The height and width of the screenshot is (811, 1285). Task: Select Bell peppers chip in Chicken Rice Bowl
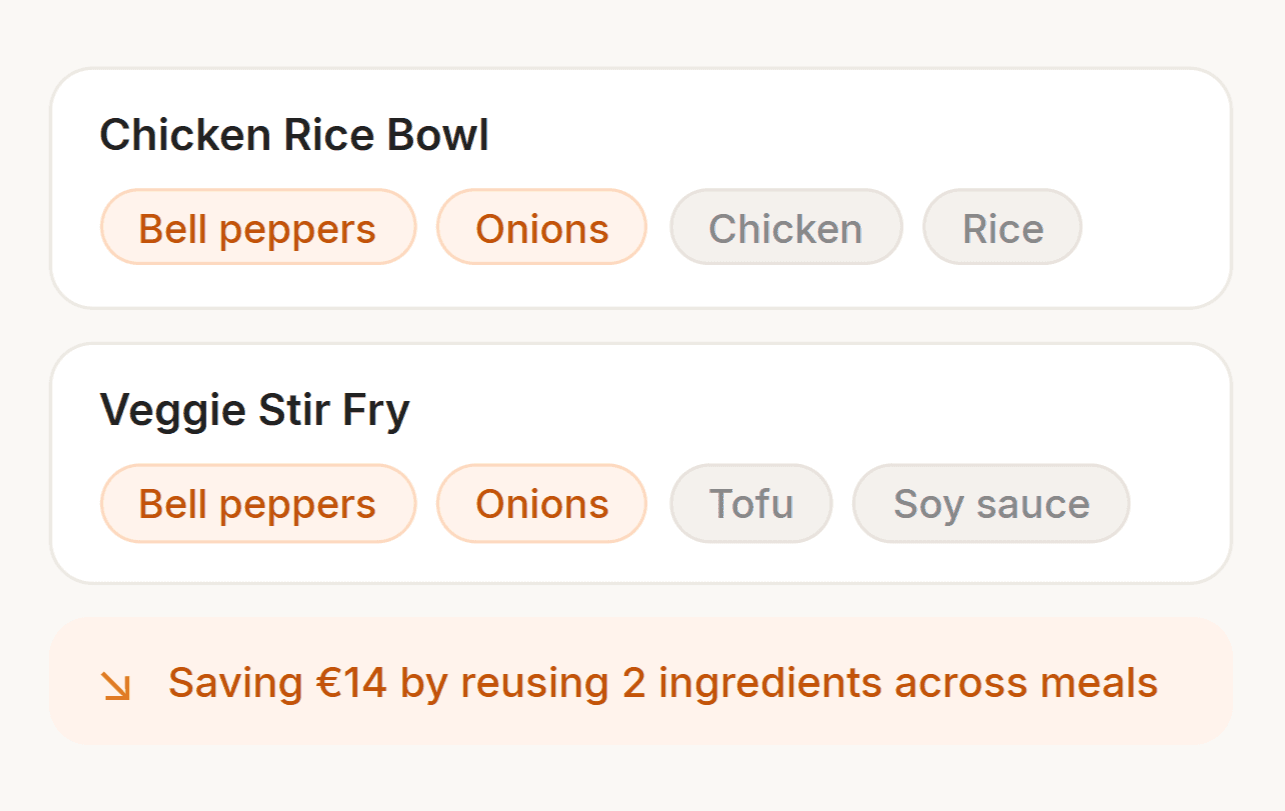(x=257, y=229)
